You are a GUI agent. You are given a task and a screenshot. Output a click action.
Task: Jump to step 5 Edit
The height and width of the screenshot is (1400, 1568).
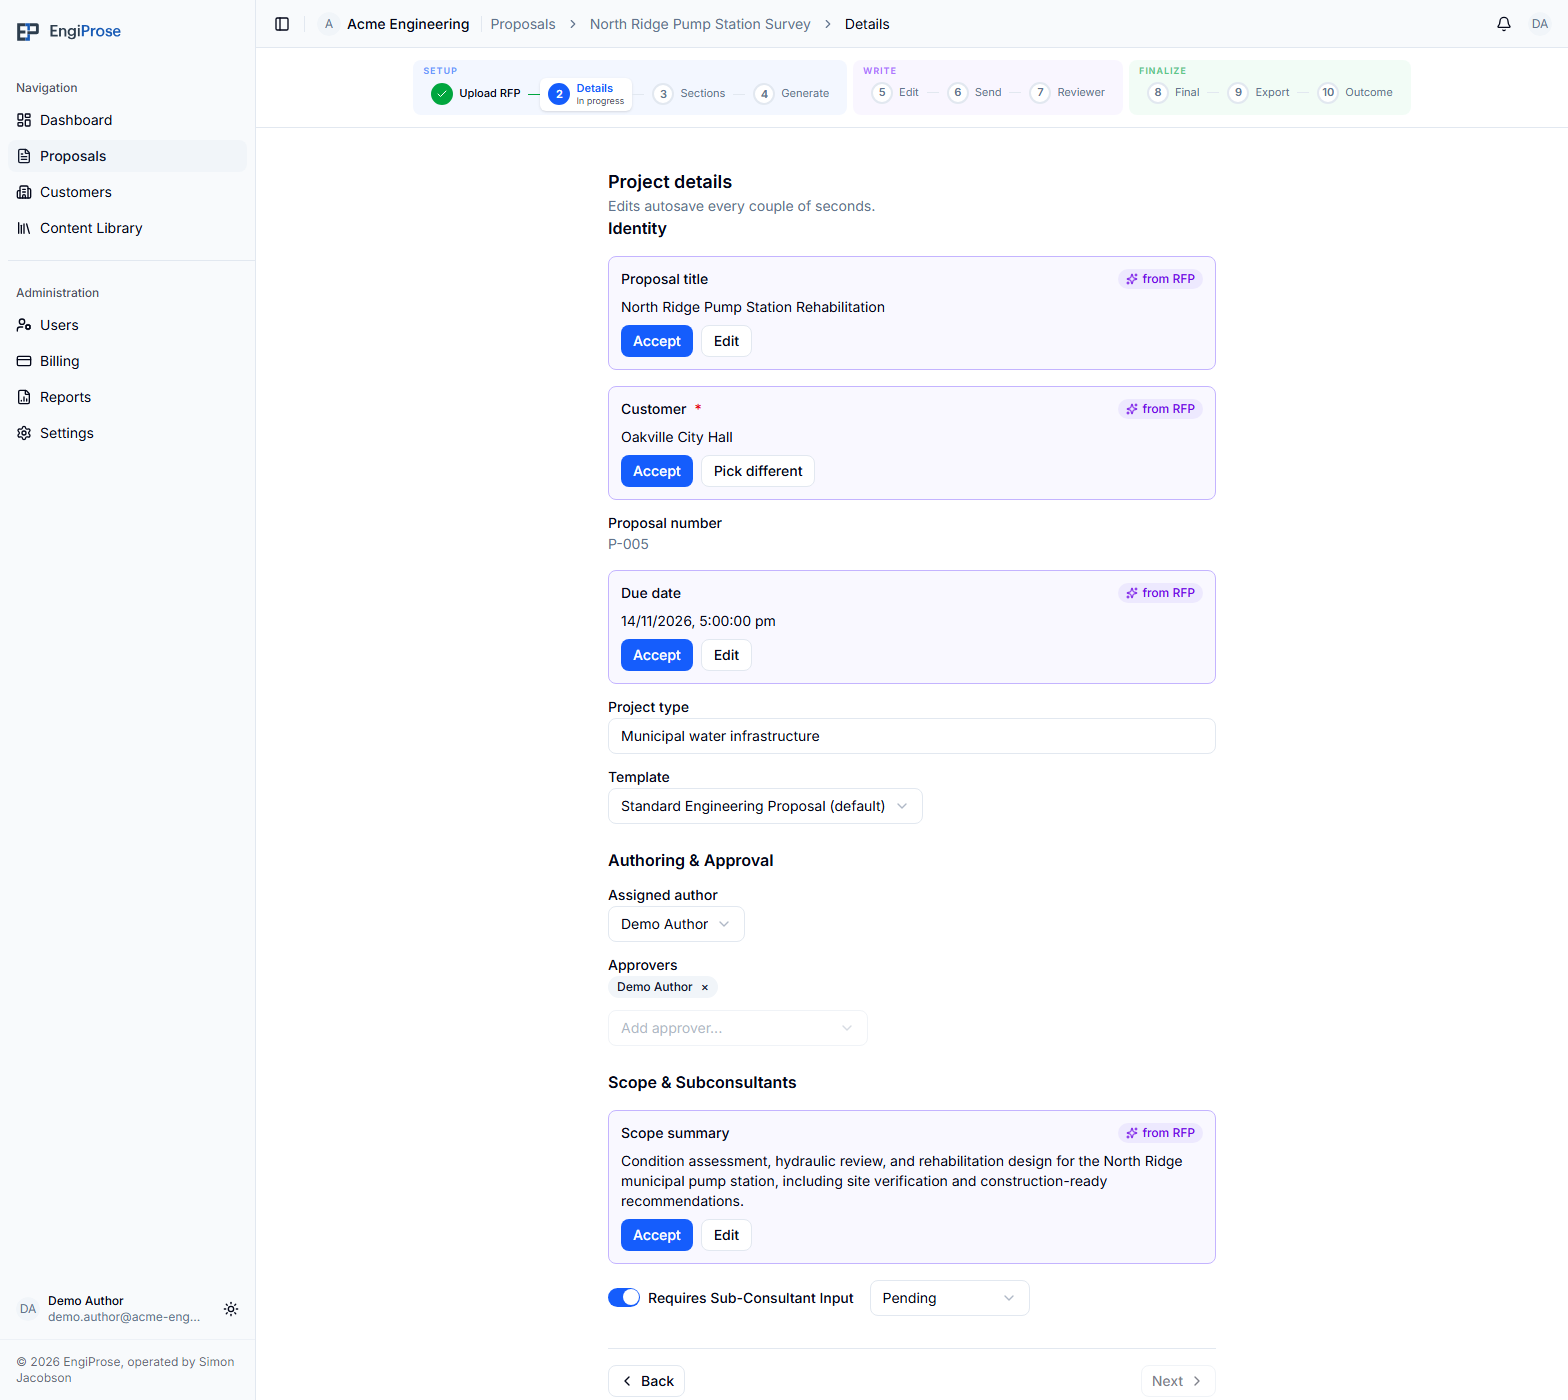click(x=895, y=93)
